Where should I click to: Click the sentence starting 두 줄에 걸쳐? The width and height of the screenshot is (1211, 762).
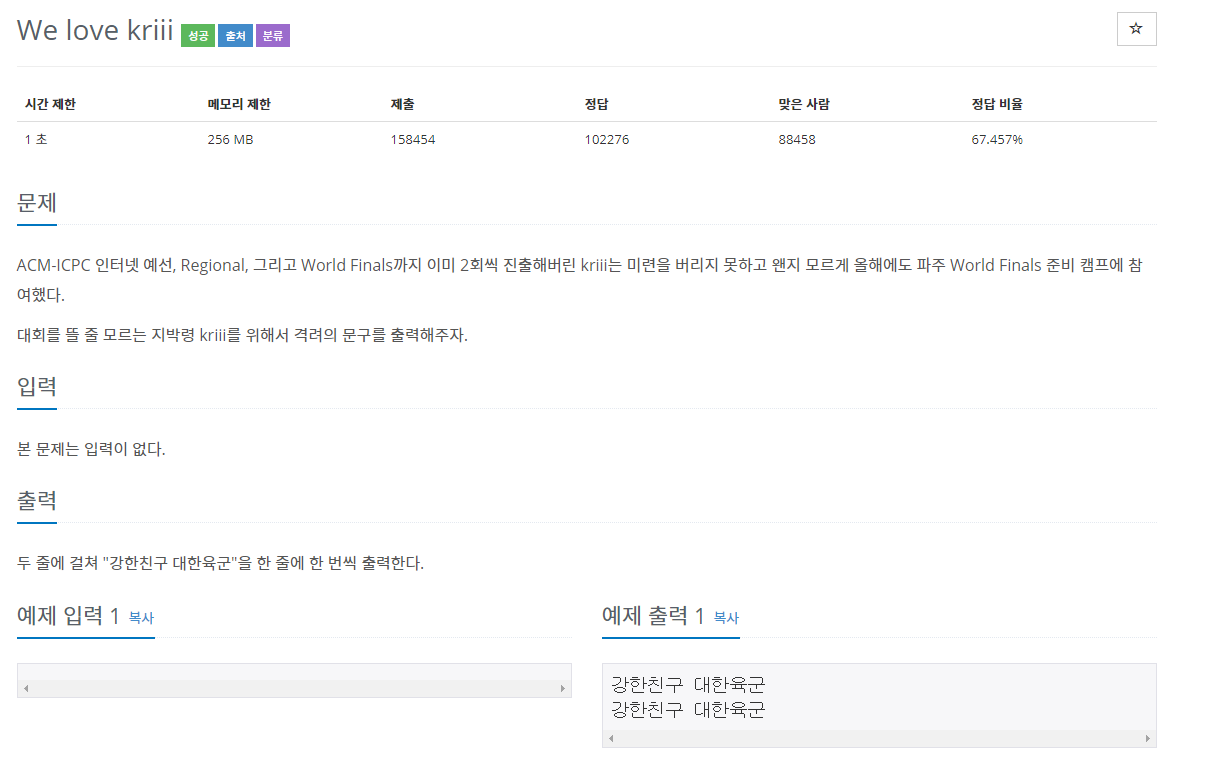coord(221,563)
